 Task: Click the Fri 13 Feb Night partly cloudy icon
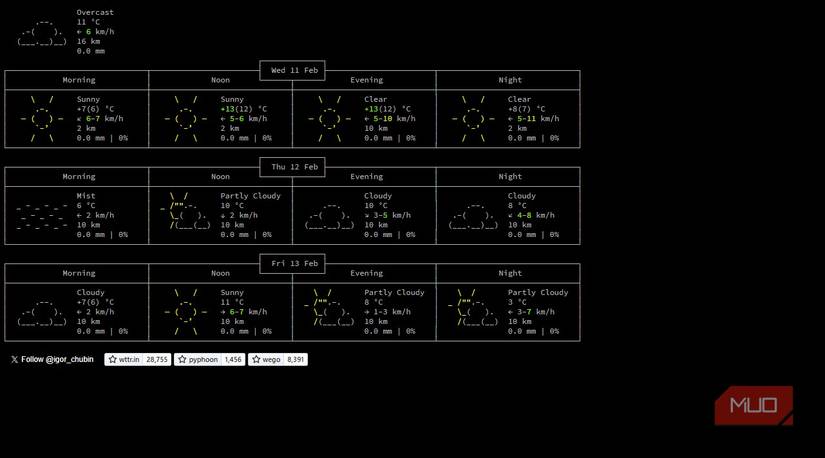click(x=473, y=307)
